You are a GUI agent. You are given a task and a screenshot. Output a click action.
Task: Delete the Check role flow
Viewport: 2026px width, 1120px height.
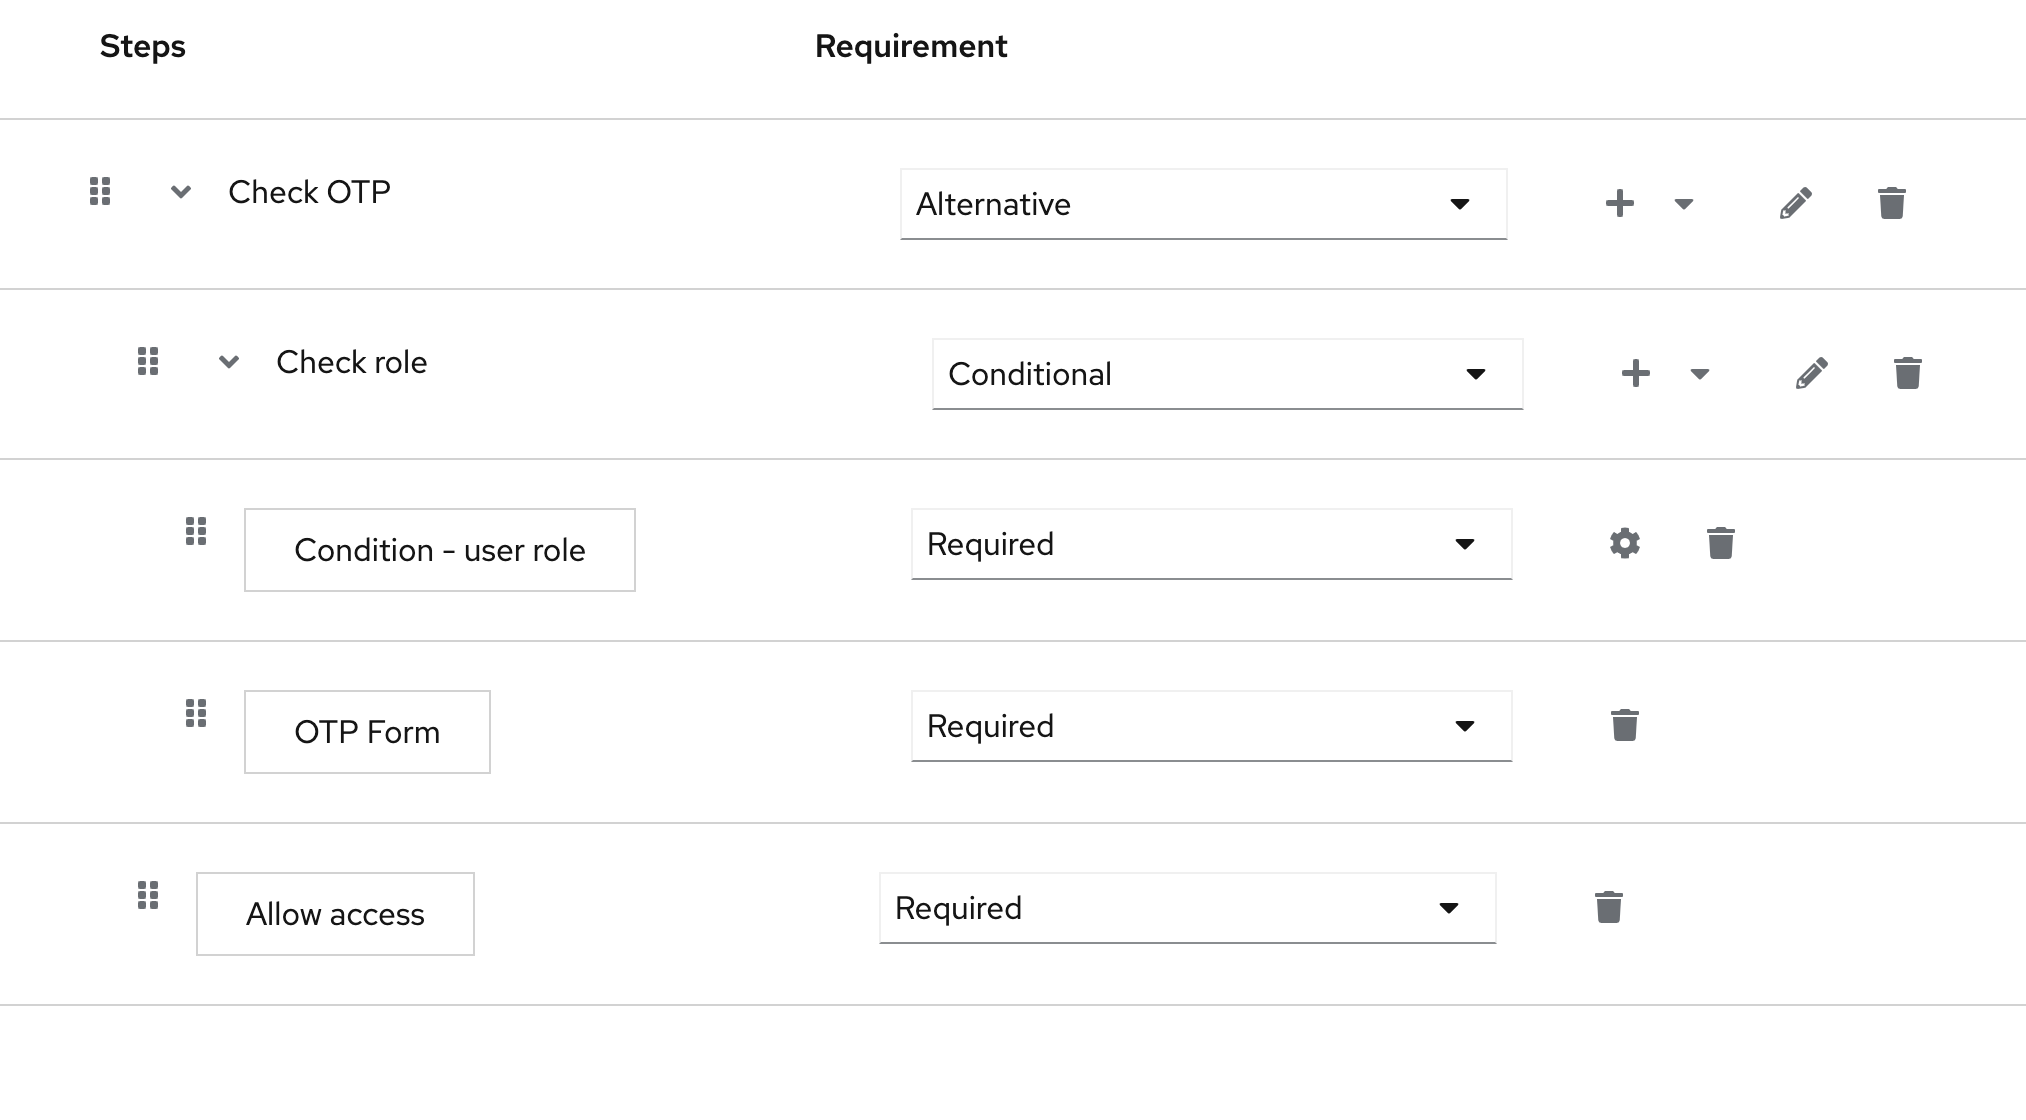[x=1907, y=373]
